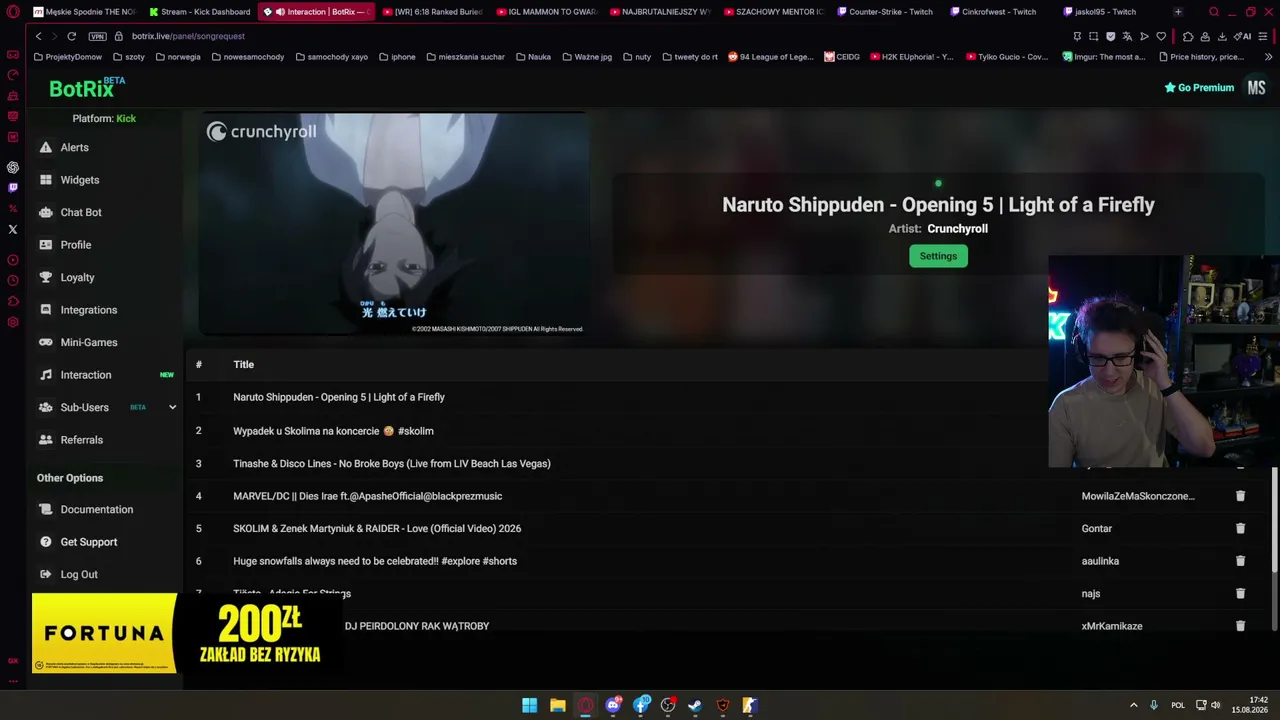Switch to the Cinkrofwest - Twitch tab
This screenshot has height=720, width=1280.
click(993, 12)
